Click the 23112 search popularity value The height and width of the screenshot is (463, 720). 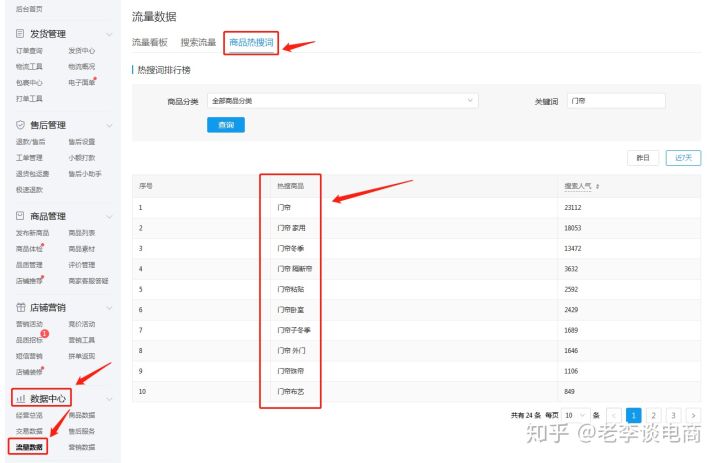click(573, 208)
